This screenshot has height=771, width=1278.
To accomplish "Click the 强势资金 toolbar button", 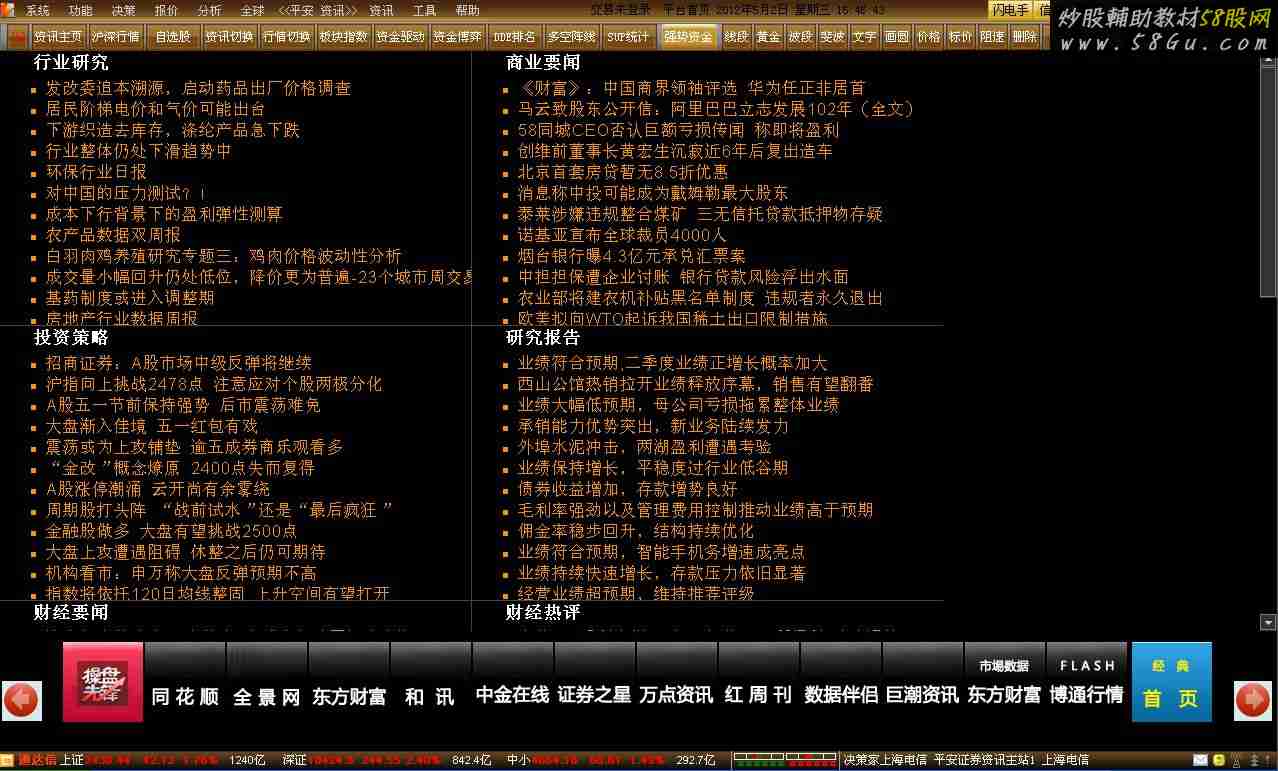I will tap(688, 37).
